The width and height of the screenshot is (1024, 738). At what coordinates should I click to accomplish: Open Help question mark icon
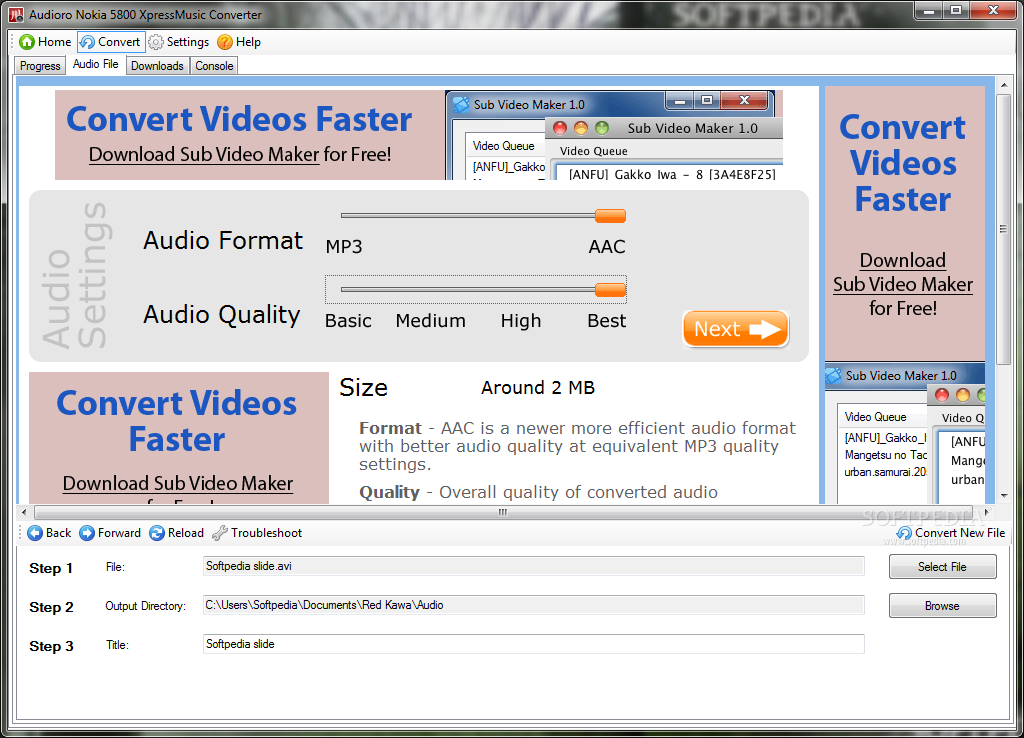click(x=225, y=42)
